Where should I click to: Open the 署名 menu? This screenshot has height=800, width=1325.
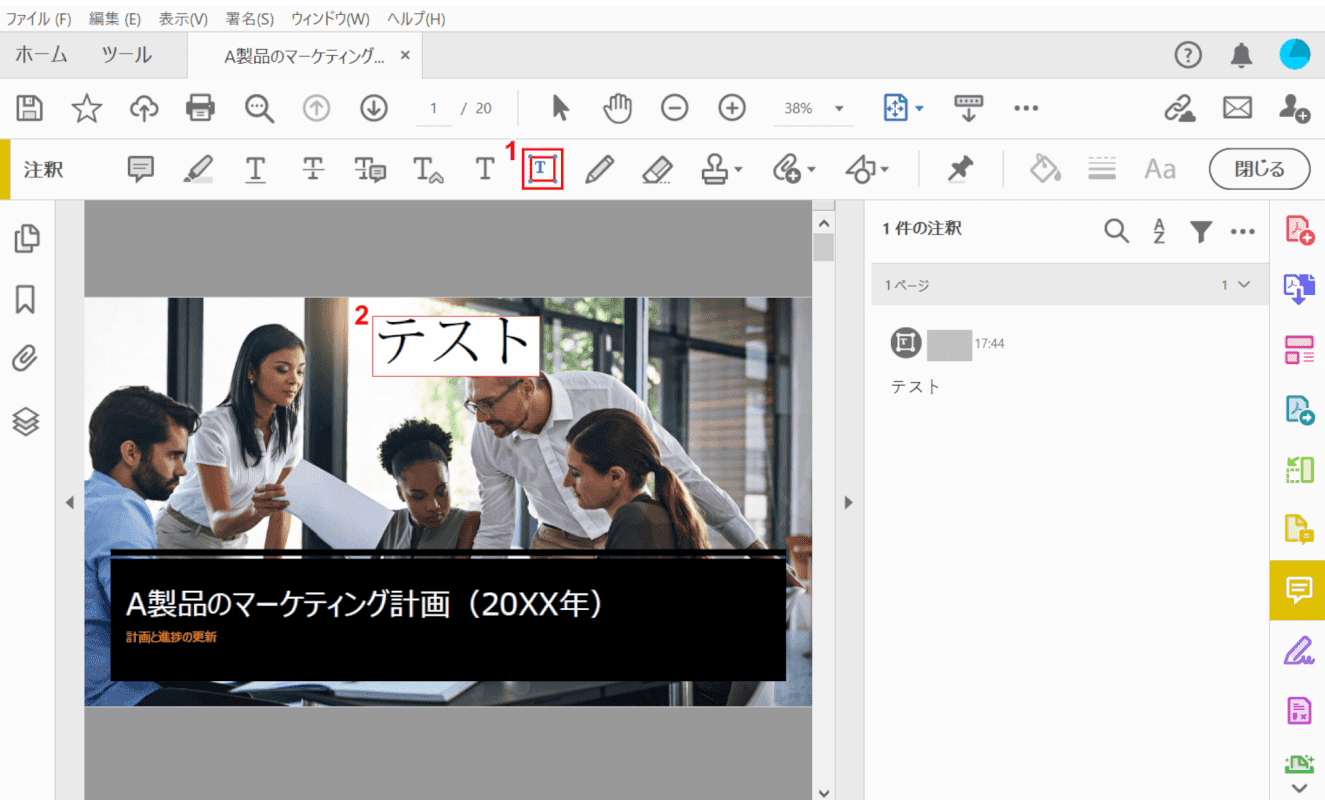(250, 19)
